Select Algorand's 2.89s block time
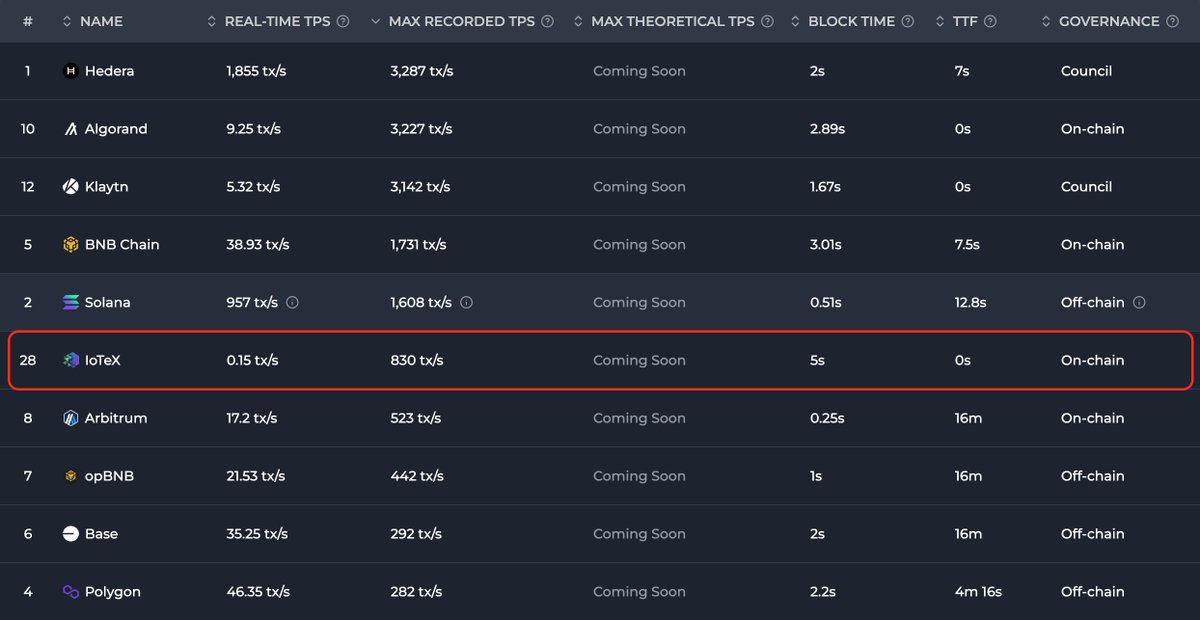This screenshot has width=1200, height=620. click(827, 129)
